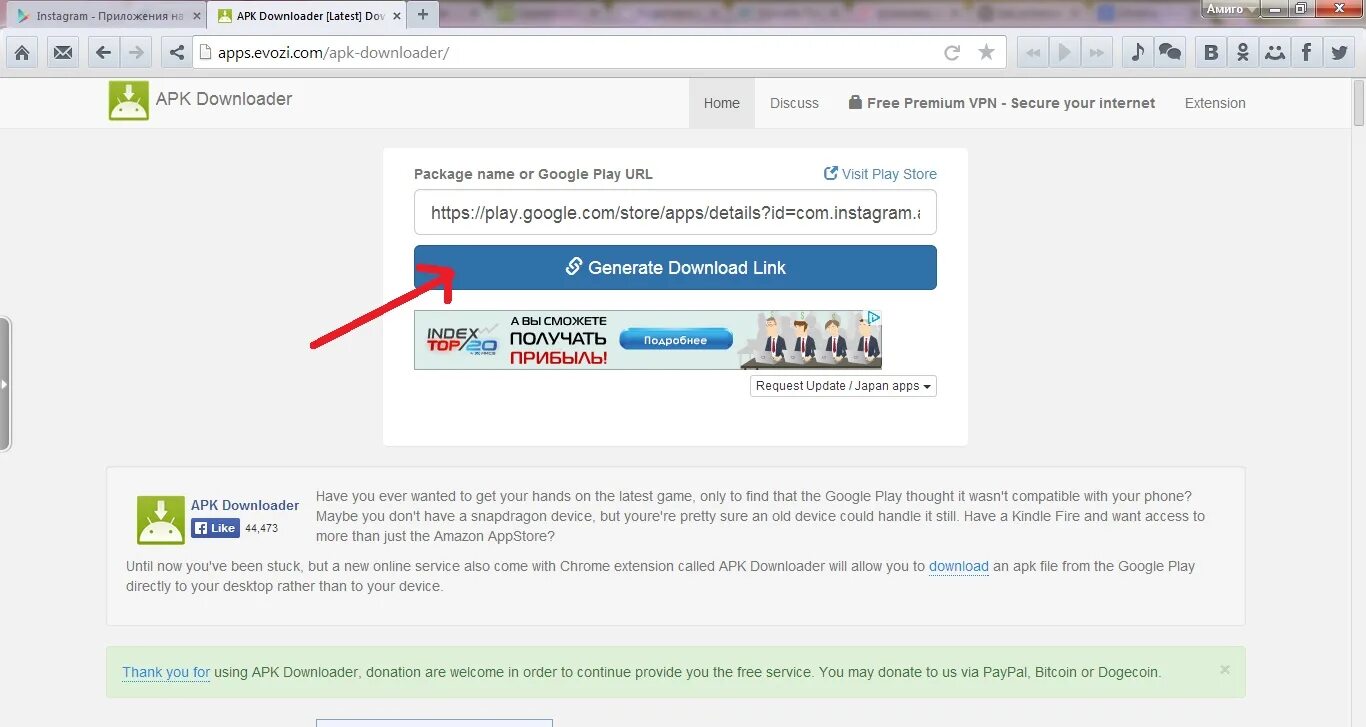Open the chat bubbles icon

[x=1170, y=53]
